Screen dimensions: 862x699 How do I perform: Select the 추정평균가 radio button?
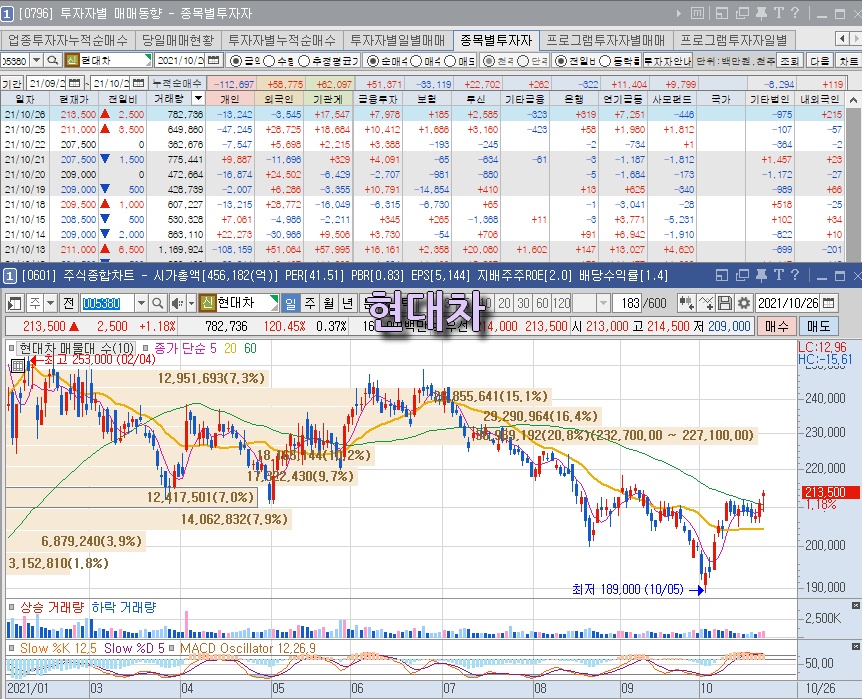pos(304,61)
